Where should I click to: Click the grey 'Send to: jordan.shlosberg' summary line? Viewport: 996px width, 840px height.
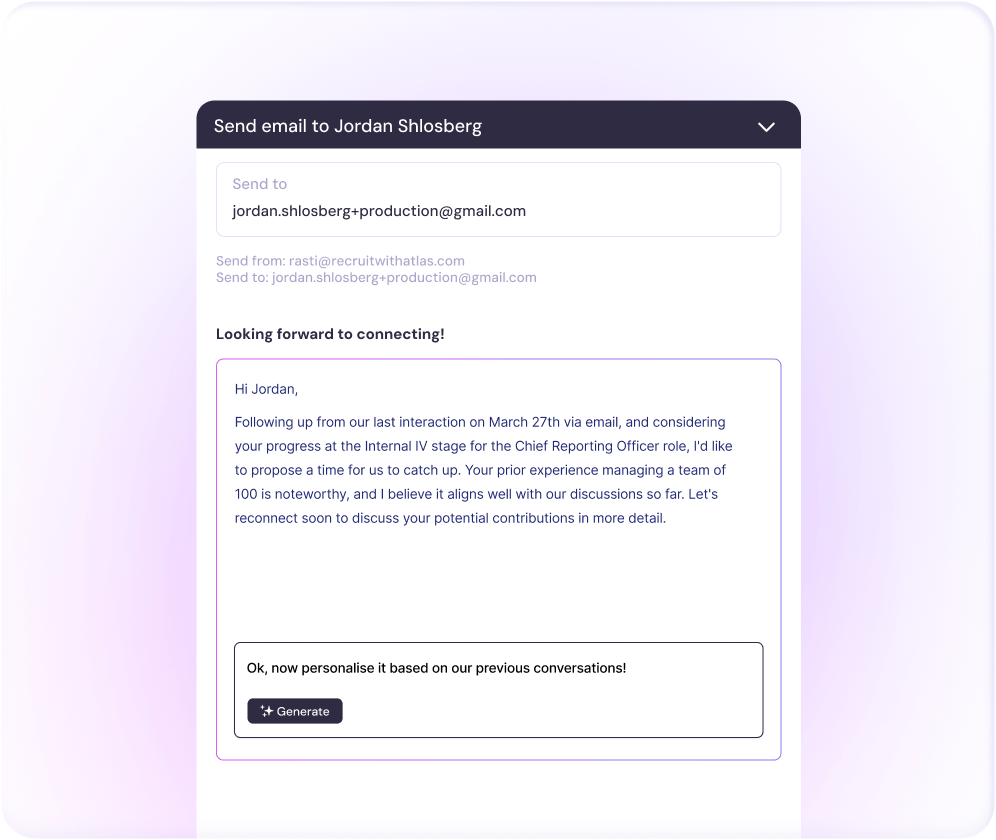tap(376, 278)
